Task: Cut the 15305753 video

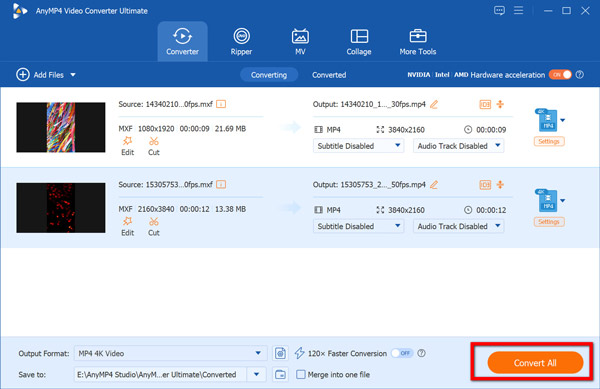Action: [154, 226]
